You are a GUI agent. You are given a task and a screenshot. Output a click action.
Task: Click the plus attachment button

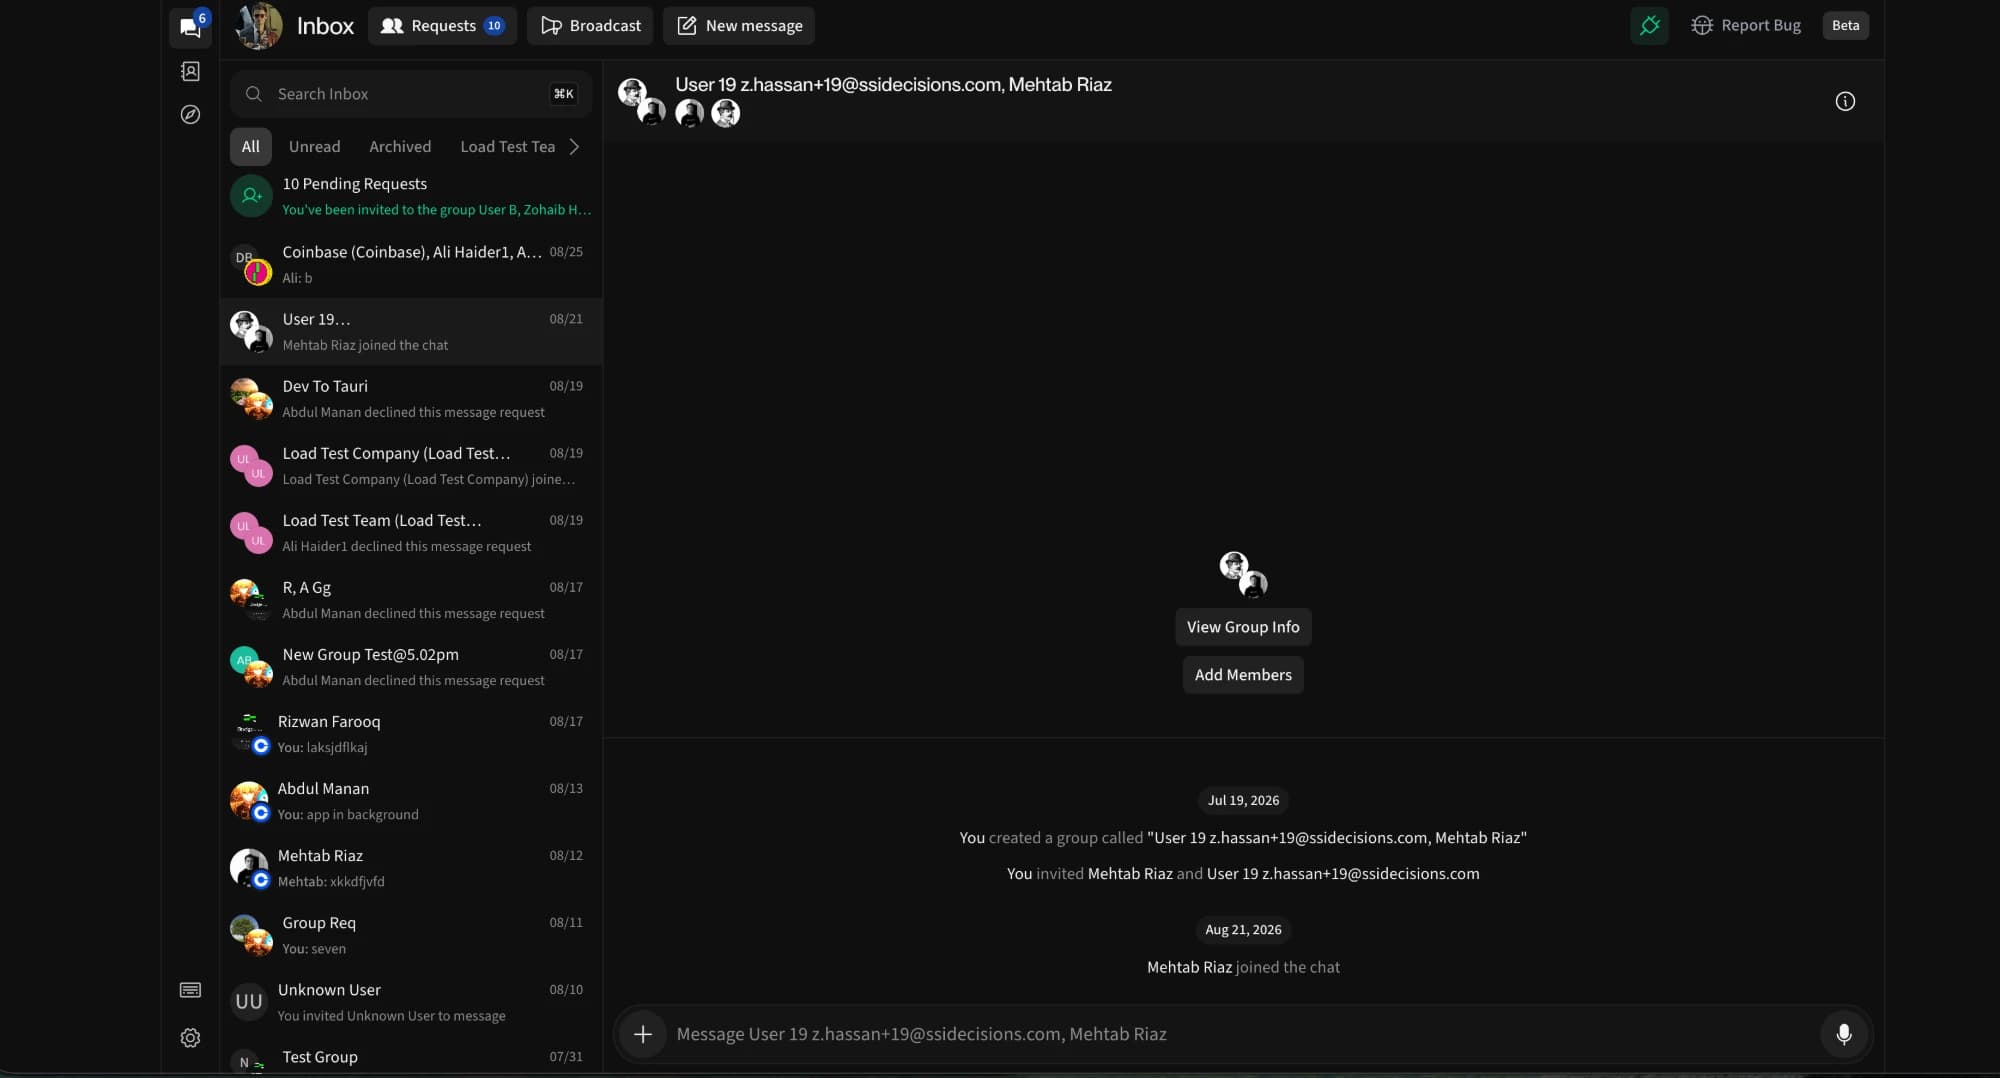point(643,1034)
